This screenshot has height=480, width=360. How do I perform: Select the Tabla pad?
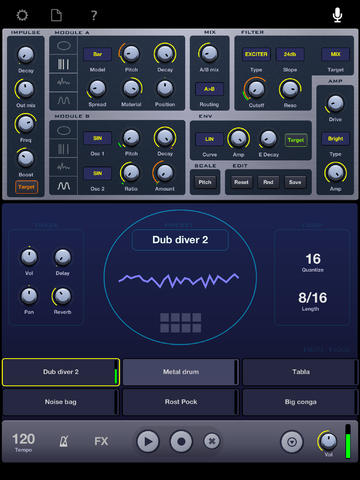pos(301,372)
